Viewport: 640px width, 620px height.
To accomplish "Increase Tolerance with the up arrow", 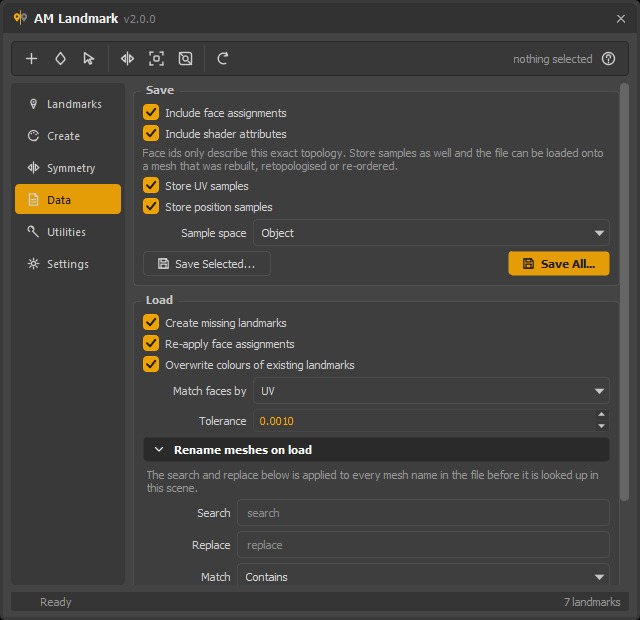I will [x=601, y=415].
